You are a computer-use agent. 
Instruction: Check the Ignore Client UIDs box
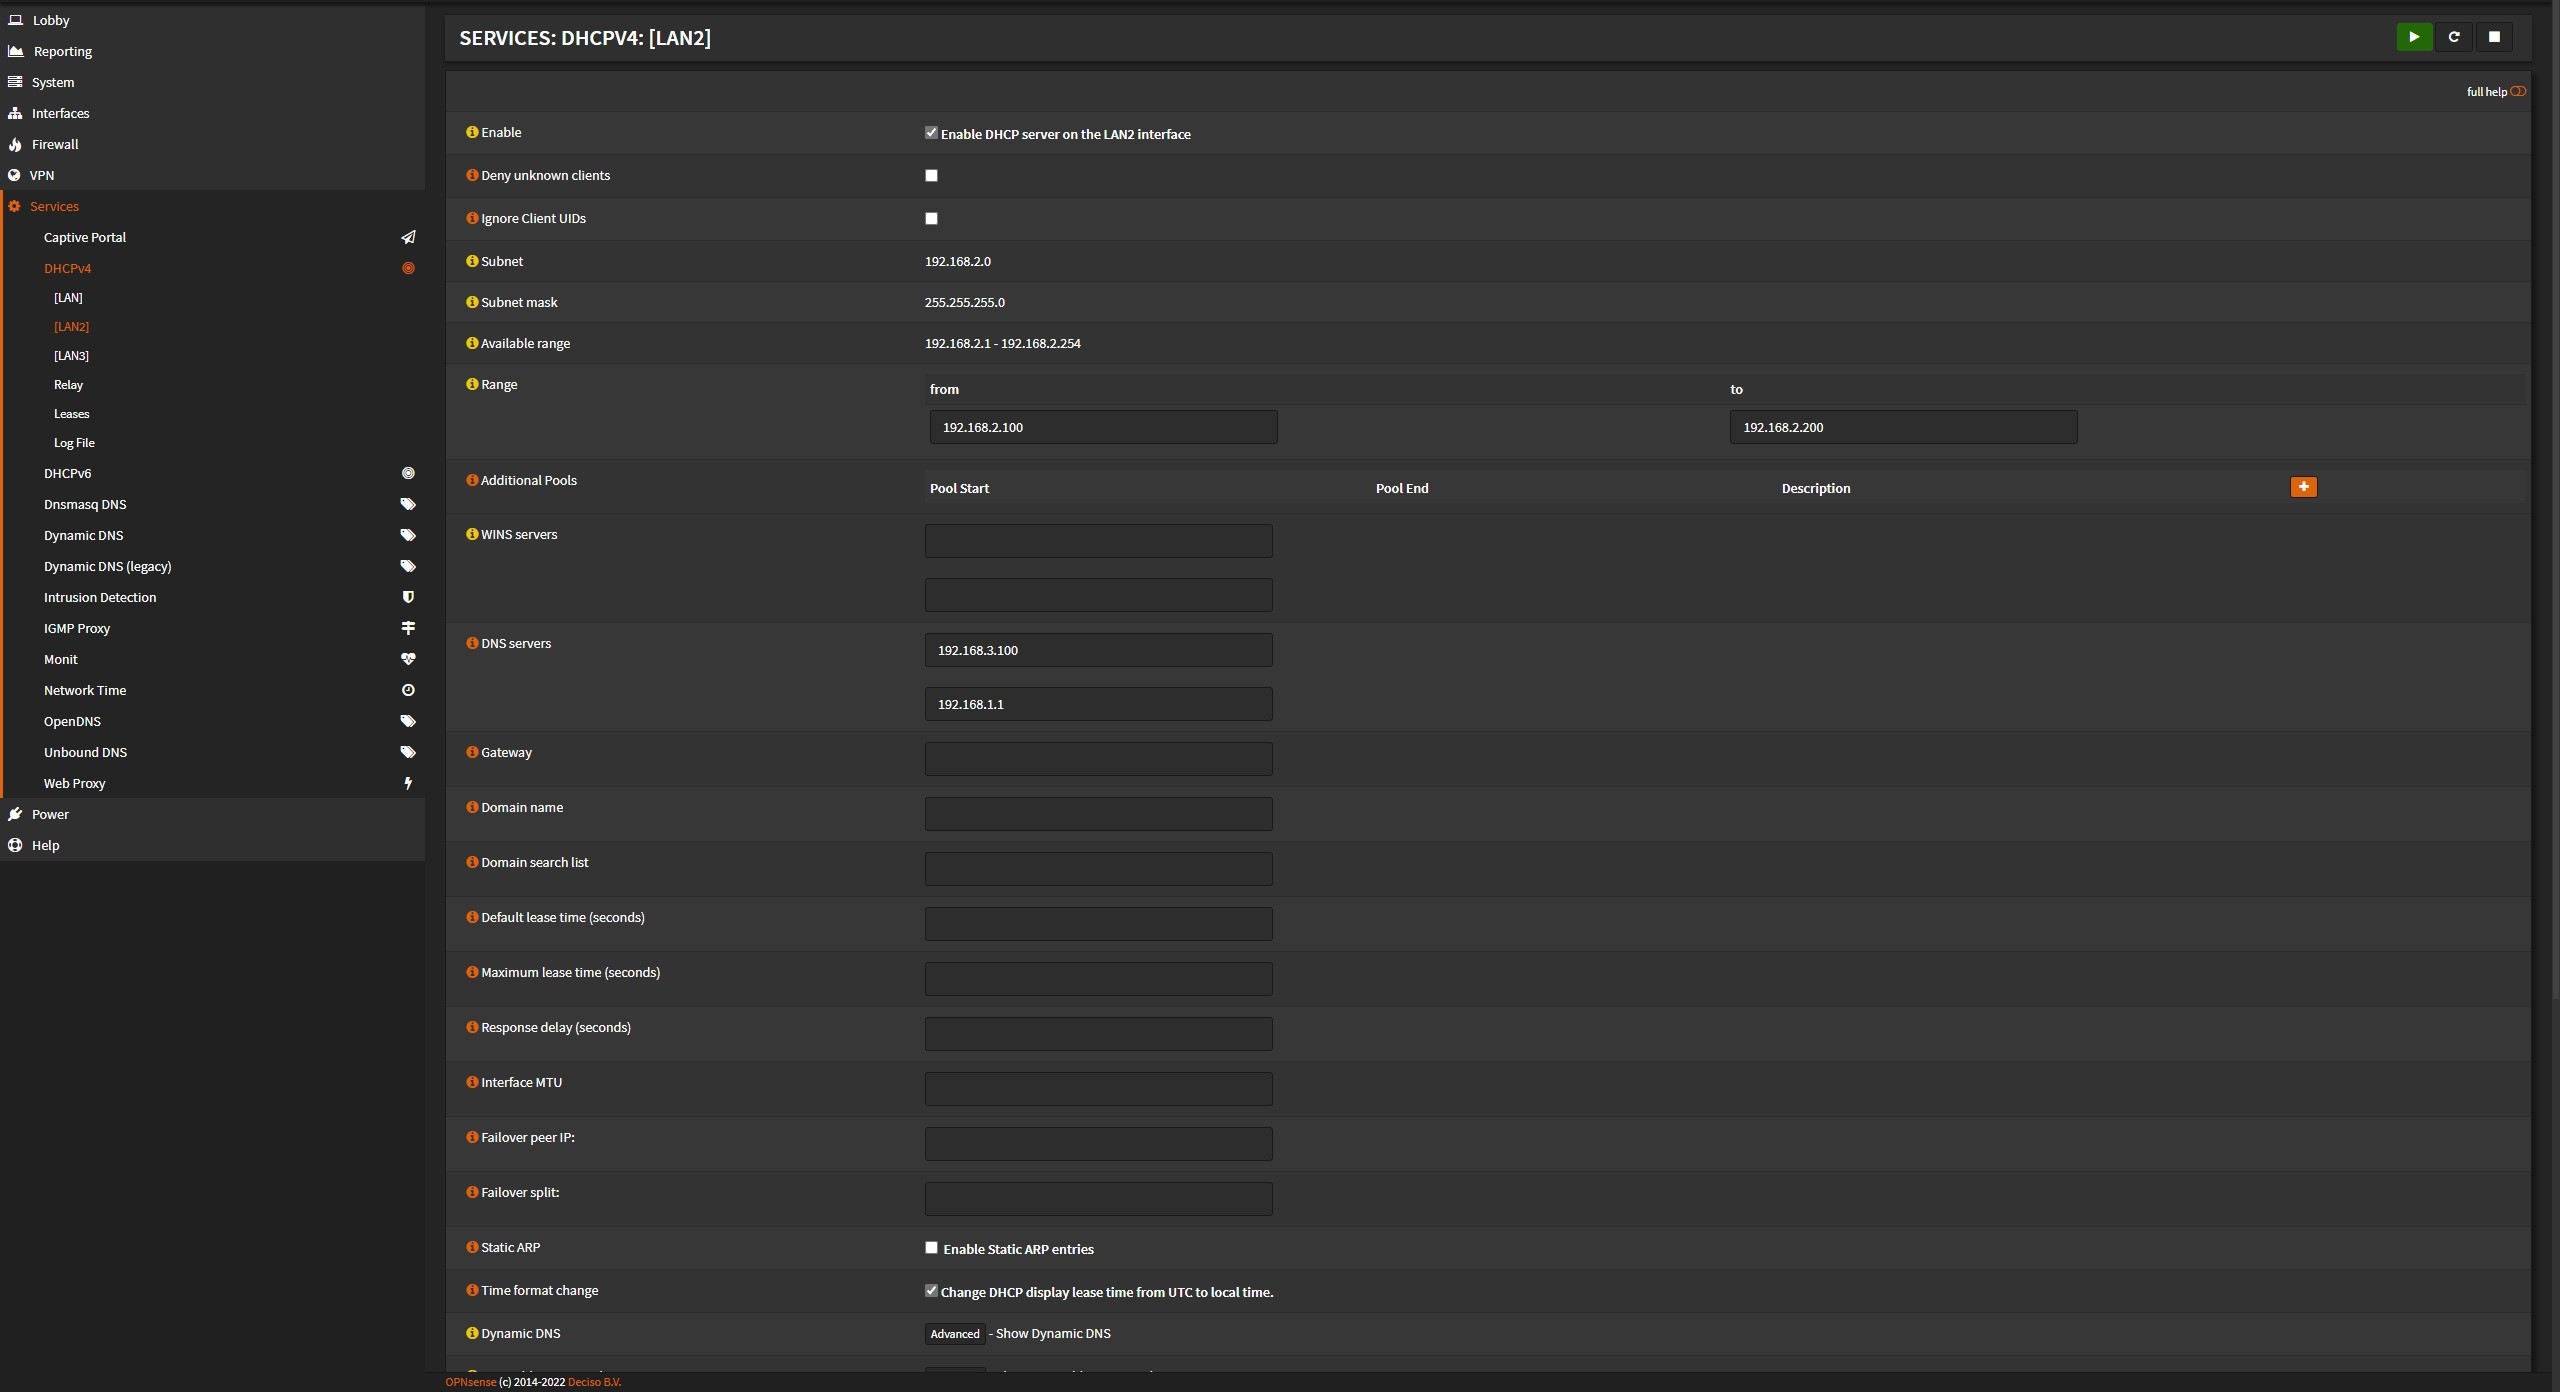(x=931, y=219)
